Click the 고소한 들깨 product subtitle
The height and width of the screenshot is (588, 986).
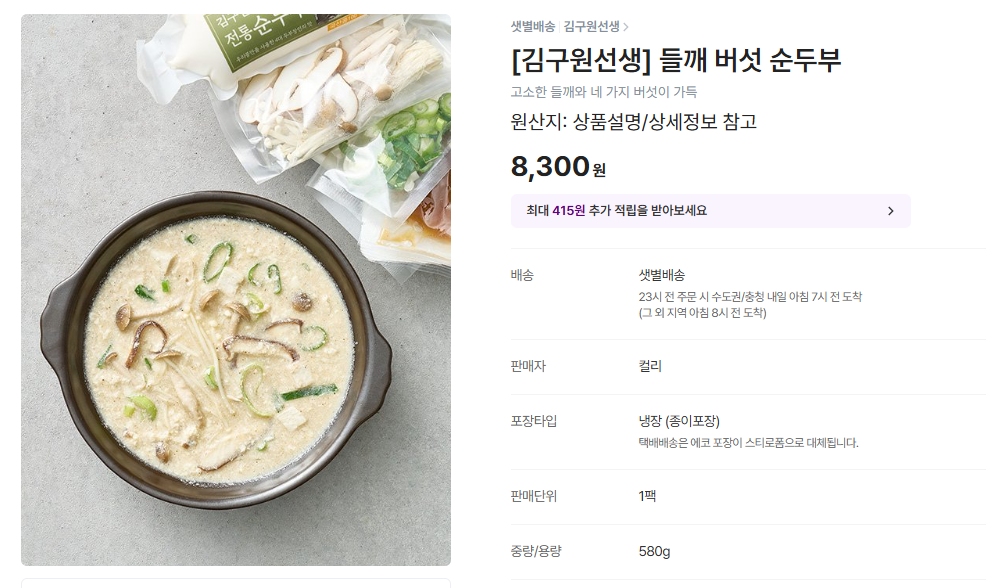coord(603,92)
